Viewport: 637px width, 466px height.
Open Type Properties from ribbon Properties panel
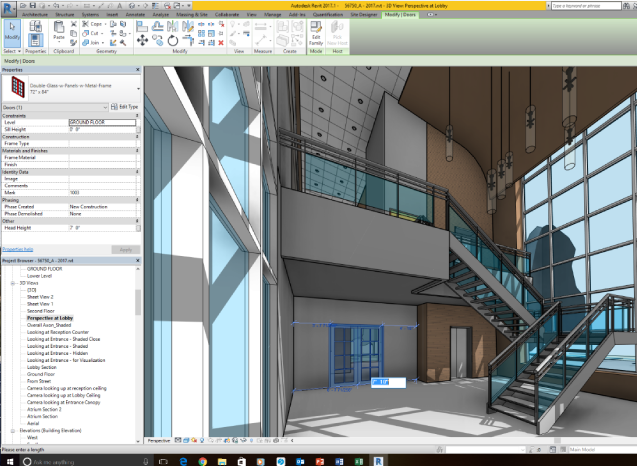(x=35, y=26)
